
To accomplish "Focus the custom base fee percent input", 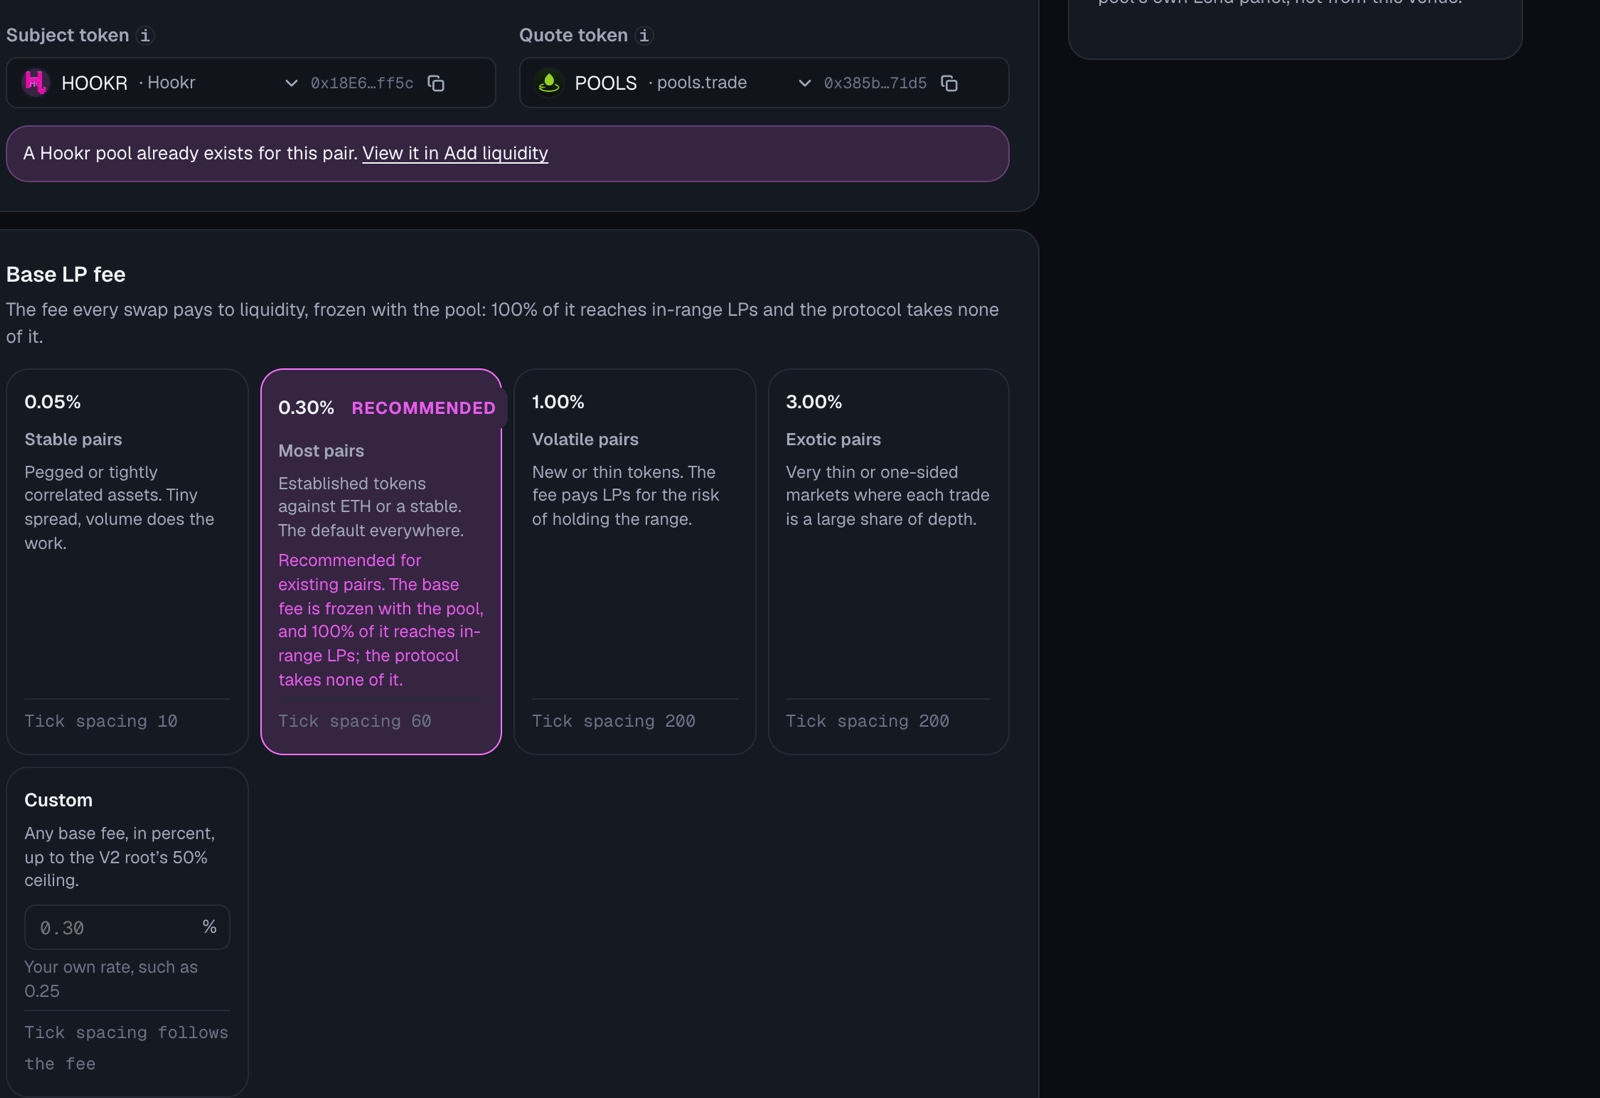I will click(x=127, y=928).
